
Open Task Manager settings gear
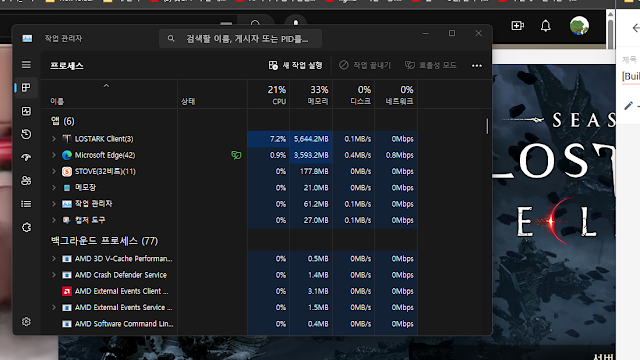point(26,322)
